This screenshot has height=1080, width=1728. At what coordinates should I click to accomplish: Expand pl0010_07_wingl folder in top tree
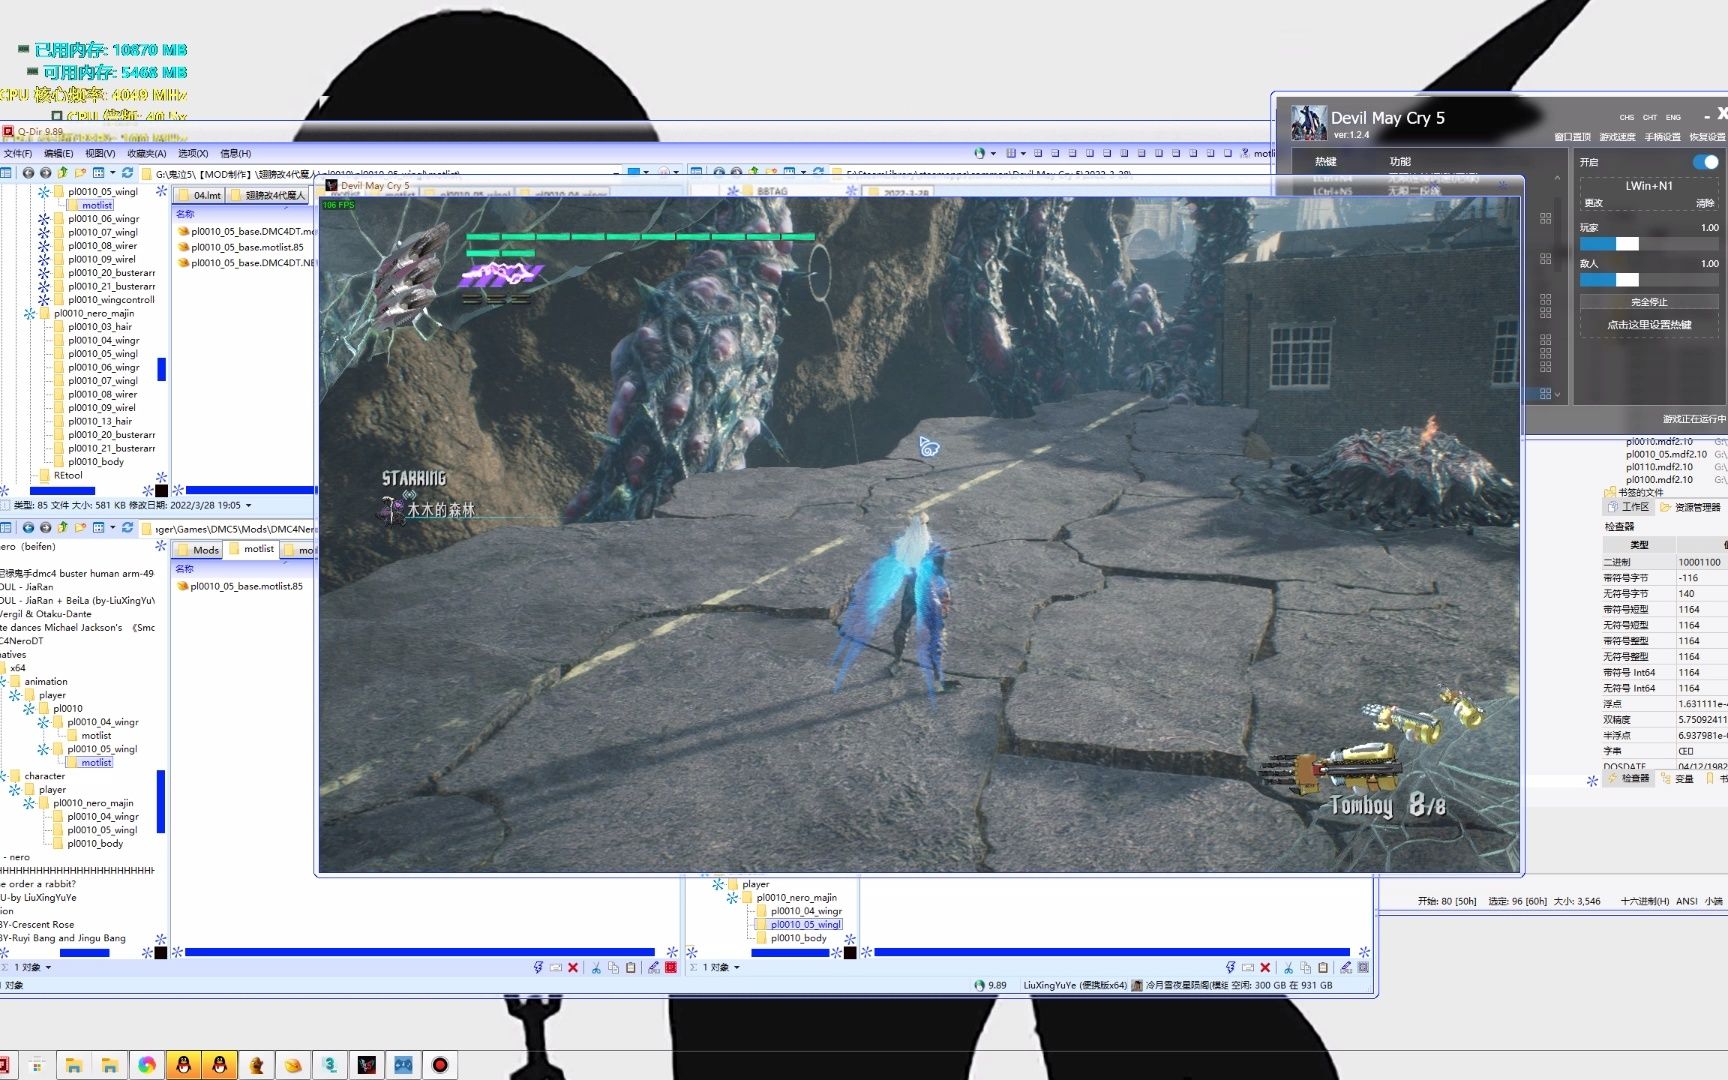click(x=43, y=232)
